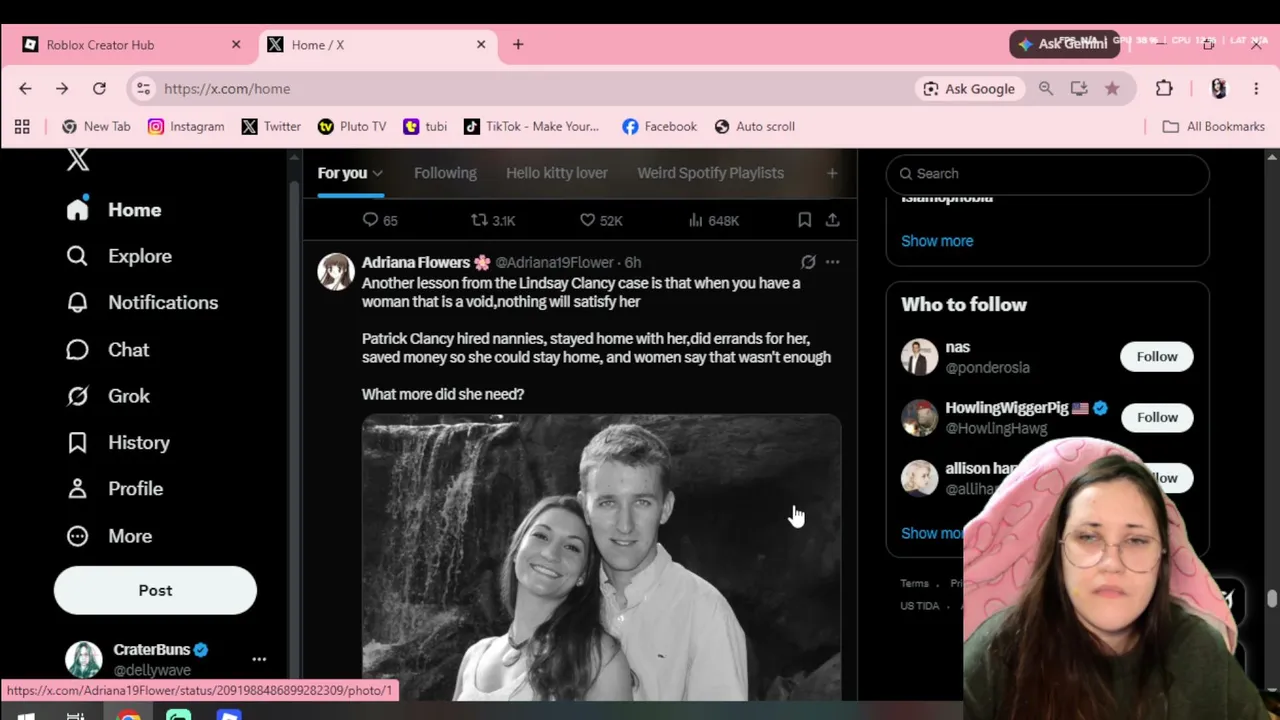Open the browser three-dot menu
This screenshot has width=1280, height=720.
1256,89
